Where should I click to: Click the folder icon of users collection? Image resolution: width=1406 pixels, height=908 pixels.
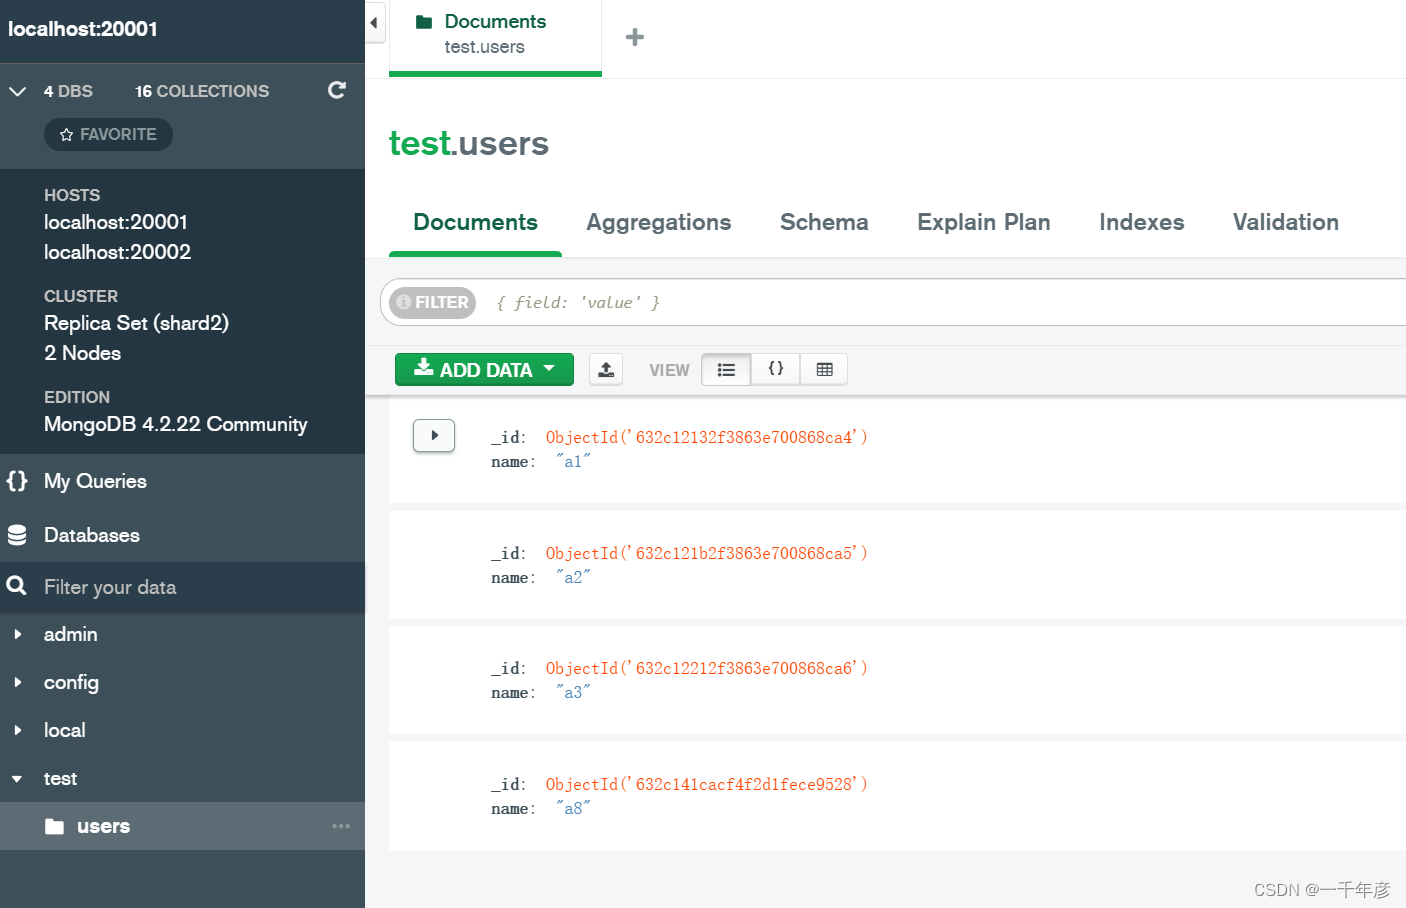[54, 826]
